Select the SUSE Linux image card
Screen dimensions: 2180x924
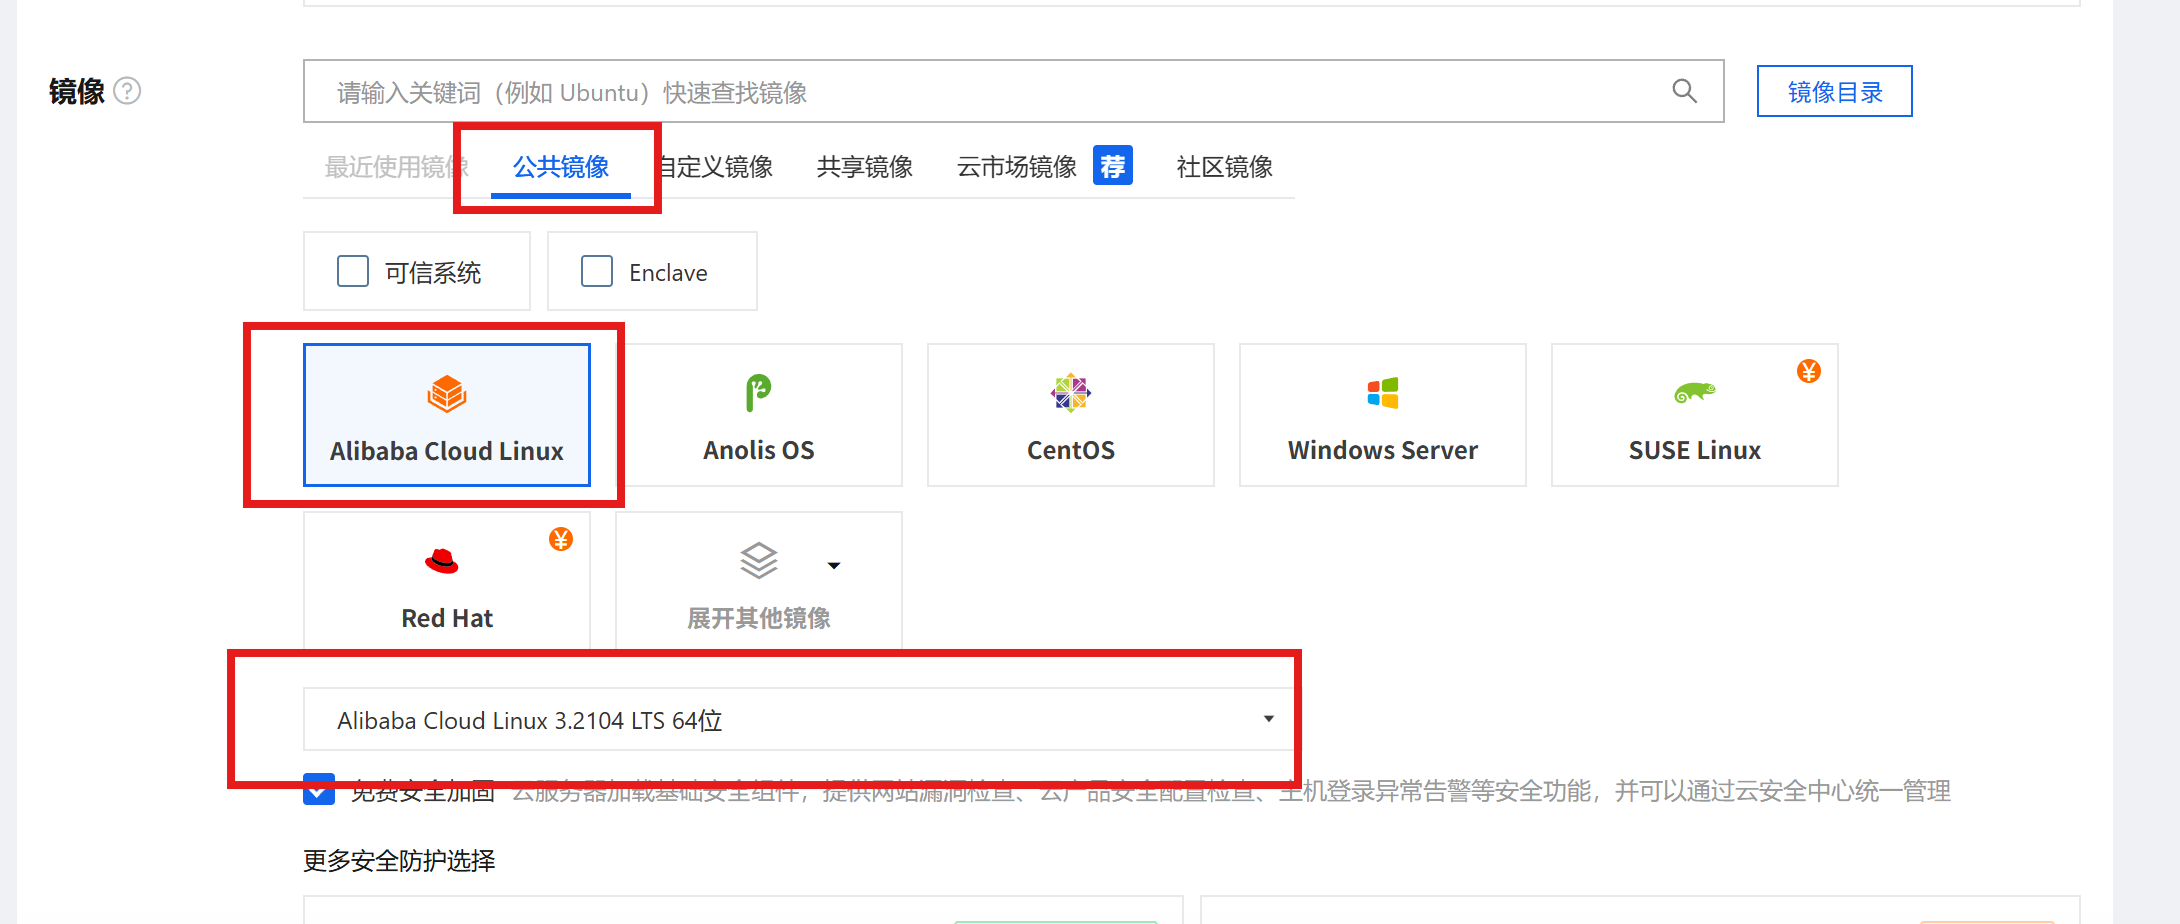click(1695, 415)
